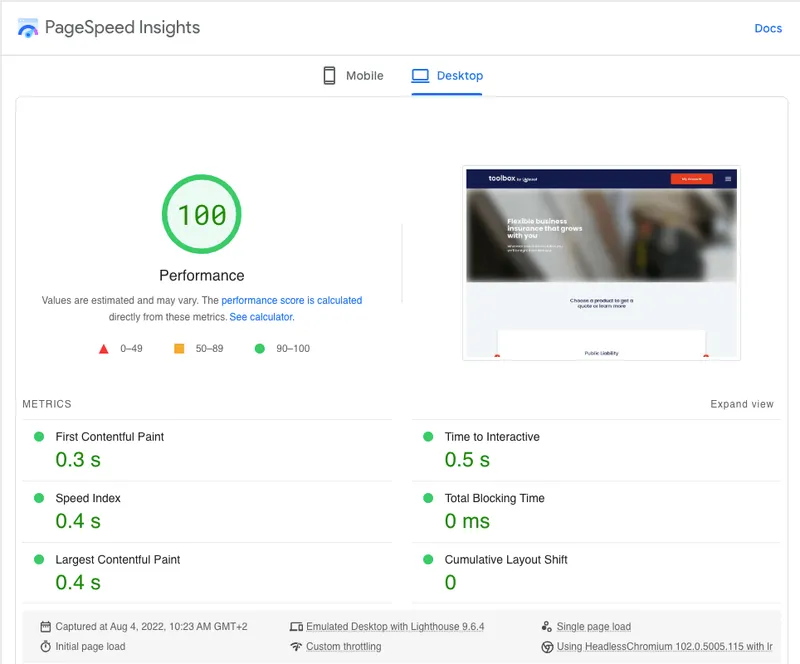Click the orange square for the 50–89 range
800x664 pixels.
pos(181,349)
